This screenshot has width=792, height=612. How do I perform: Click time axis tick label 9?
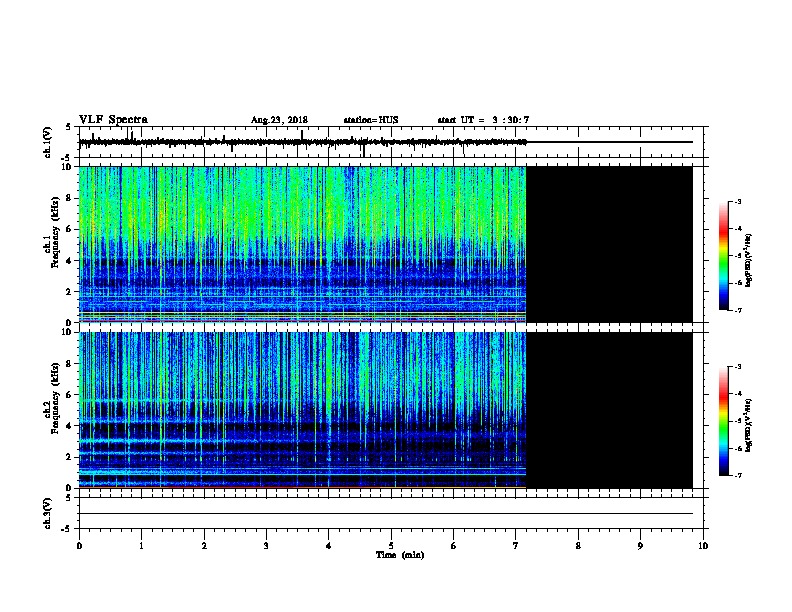tap(640, 545)
